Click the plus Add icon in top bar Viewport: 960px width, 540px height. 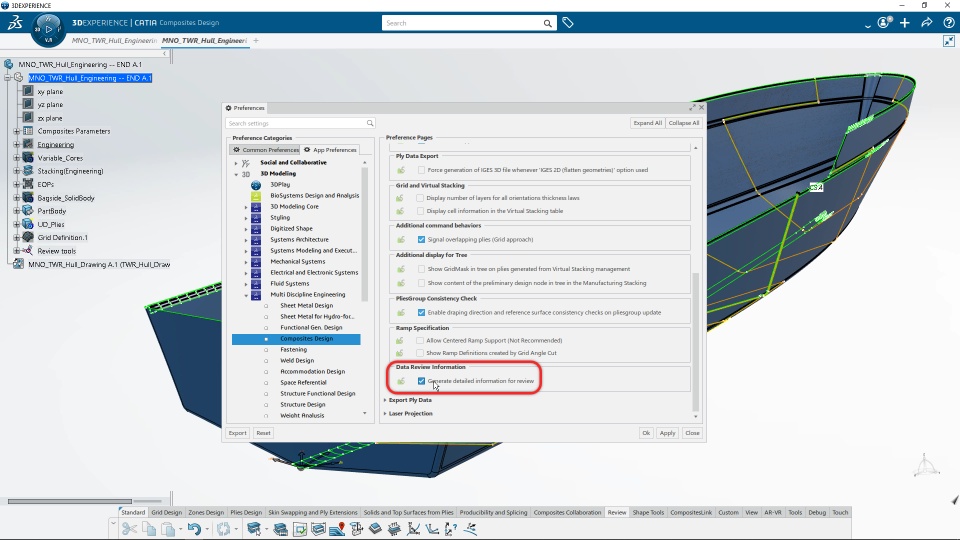(905, 23)
